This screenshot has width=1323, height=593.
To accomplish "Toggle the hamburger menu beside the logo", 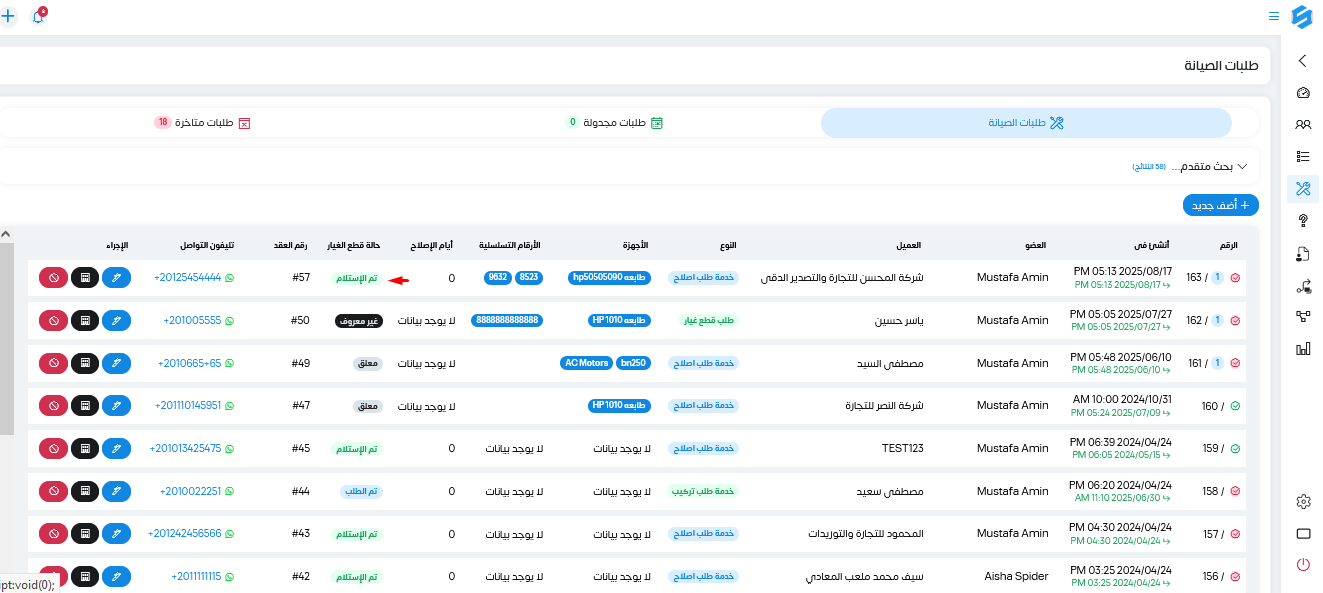I will coord(1273,17).
